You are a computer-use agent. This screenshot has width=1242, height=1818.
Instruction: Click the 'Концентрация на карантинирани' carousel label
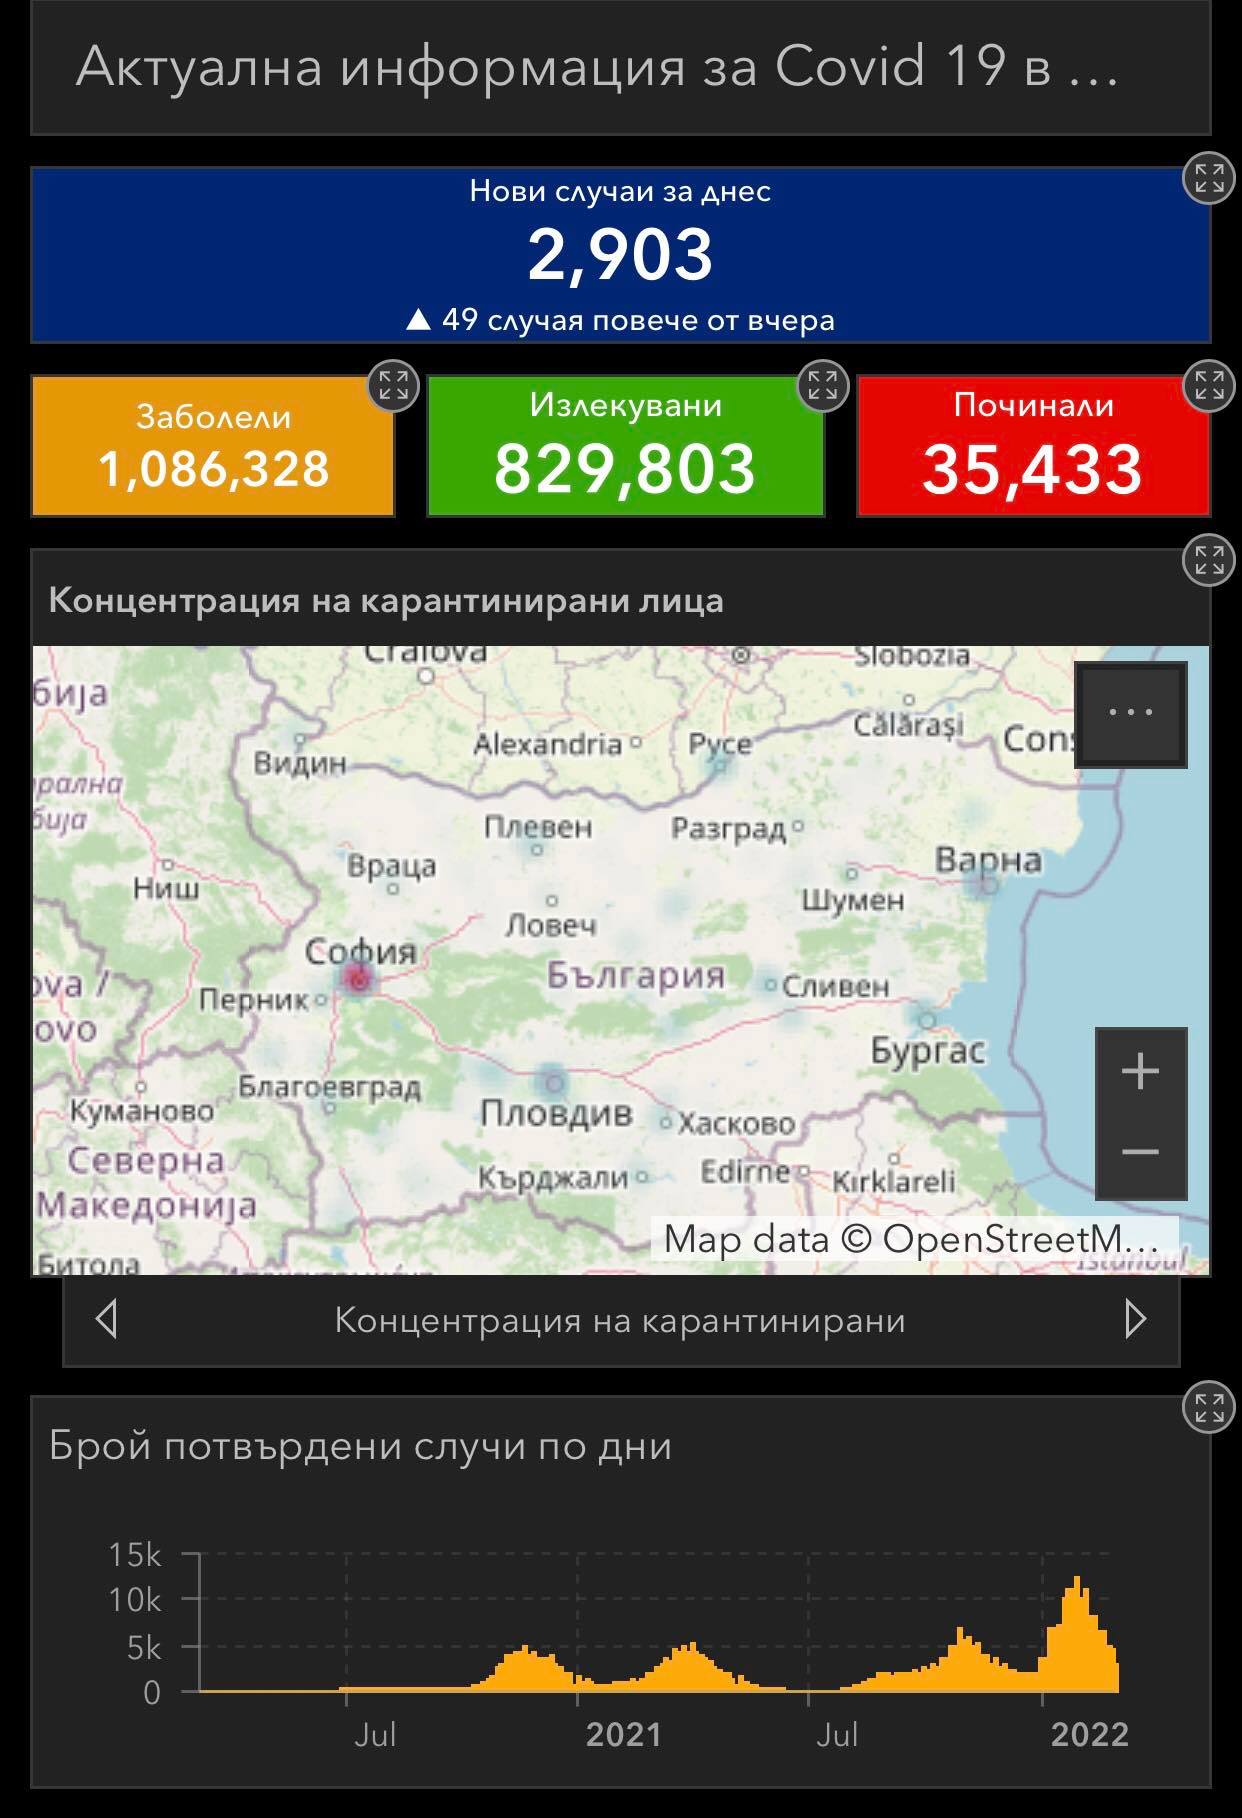[x=620, y=1320]
